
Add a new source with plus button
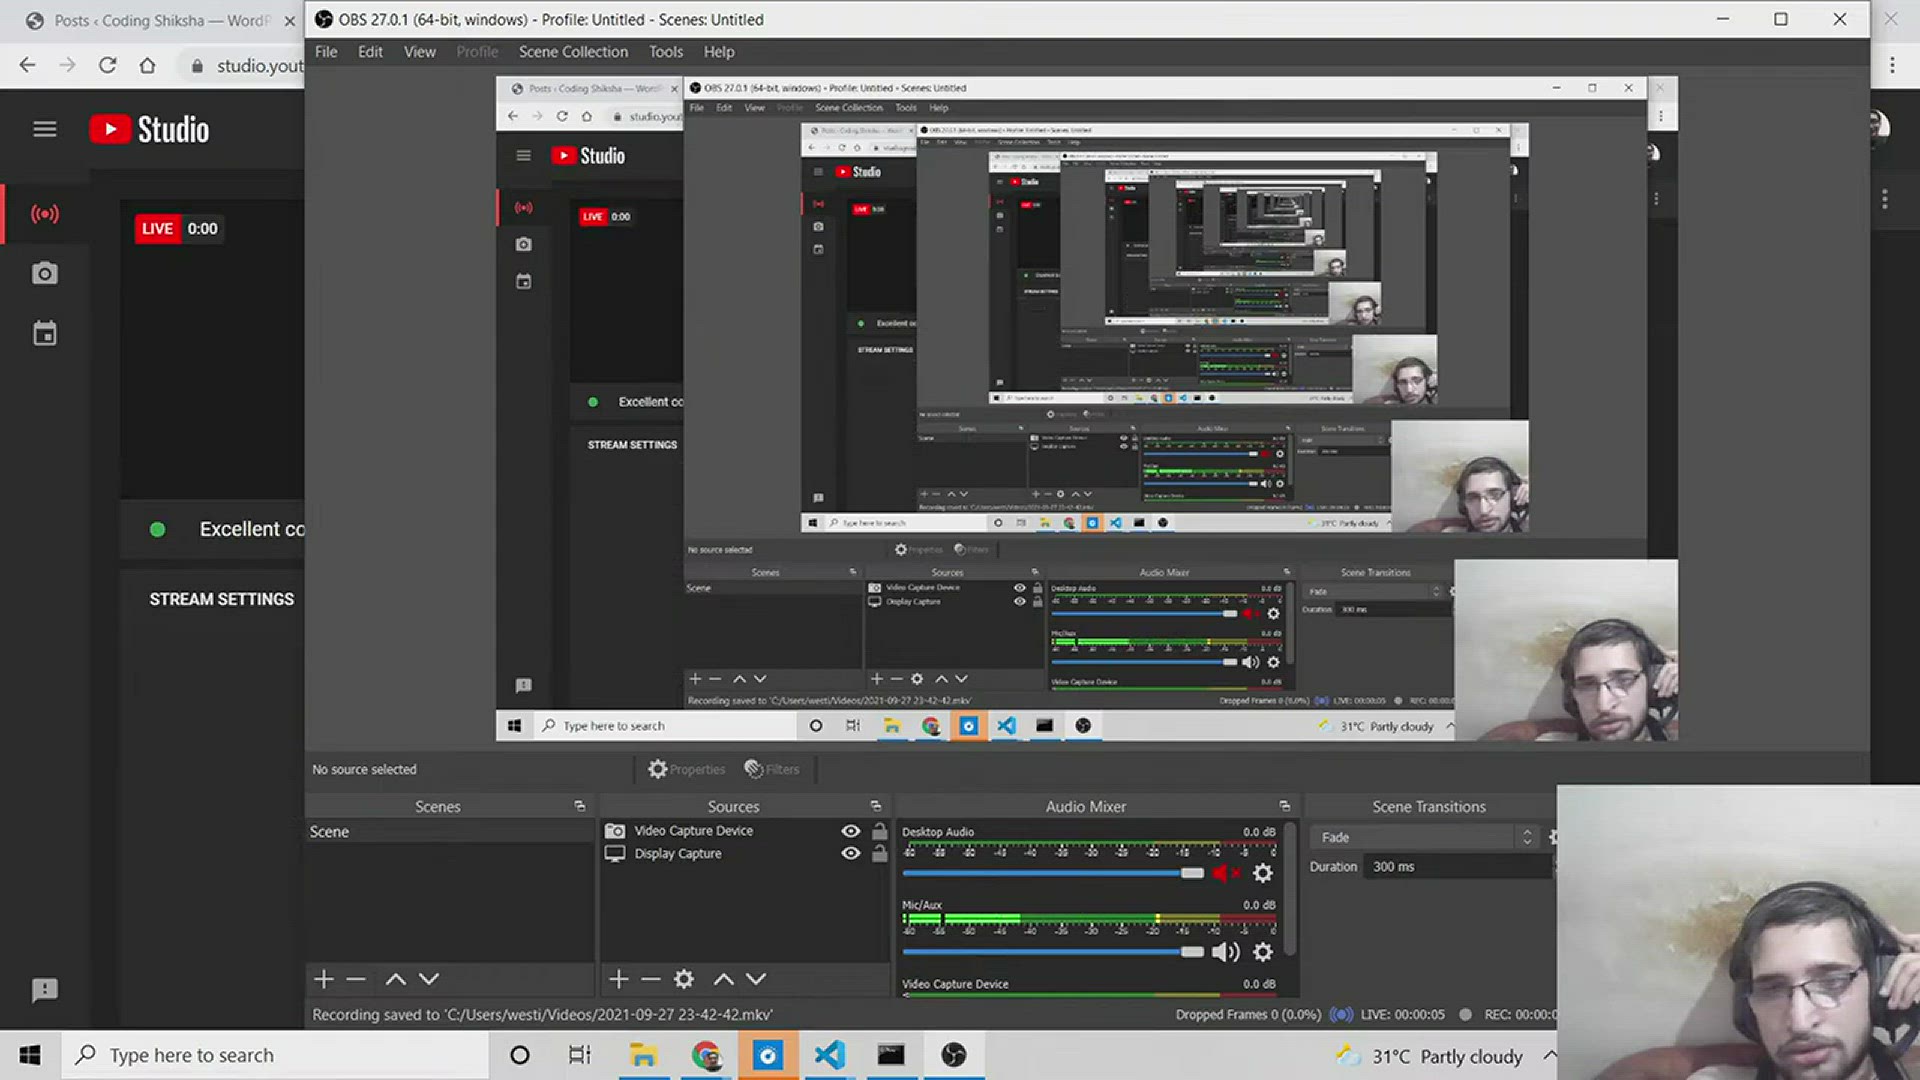pos(618,979)
